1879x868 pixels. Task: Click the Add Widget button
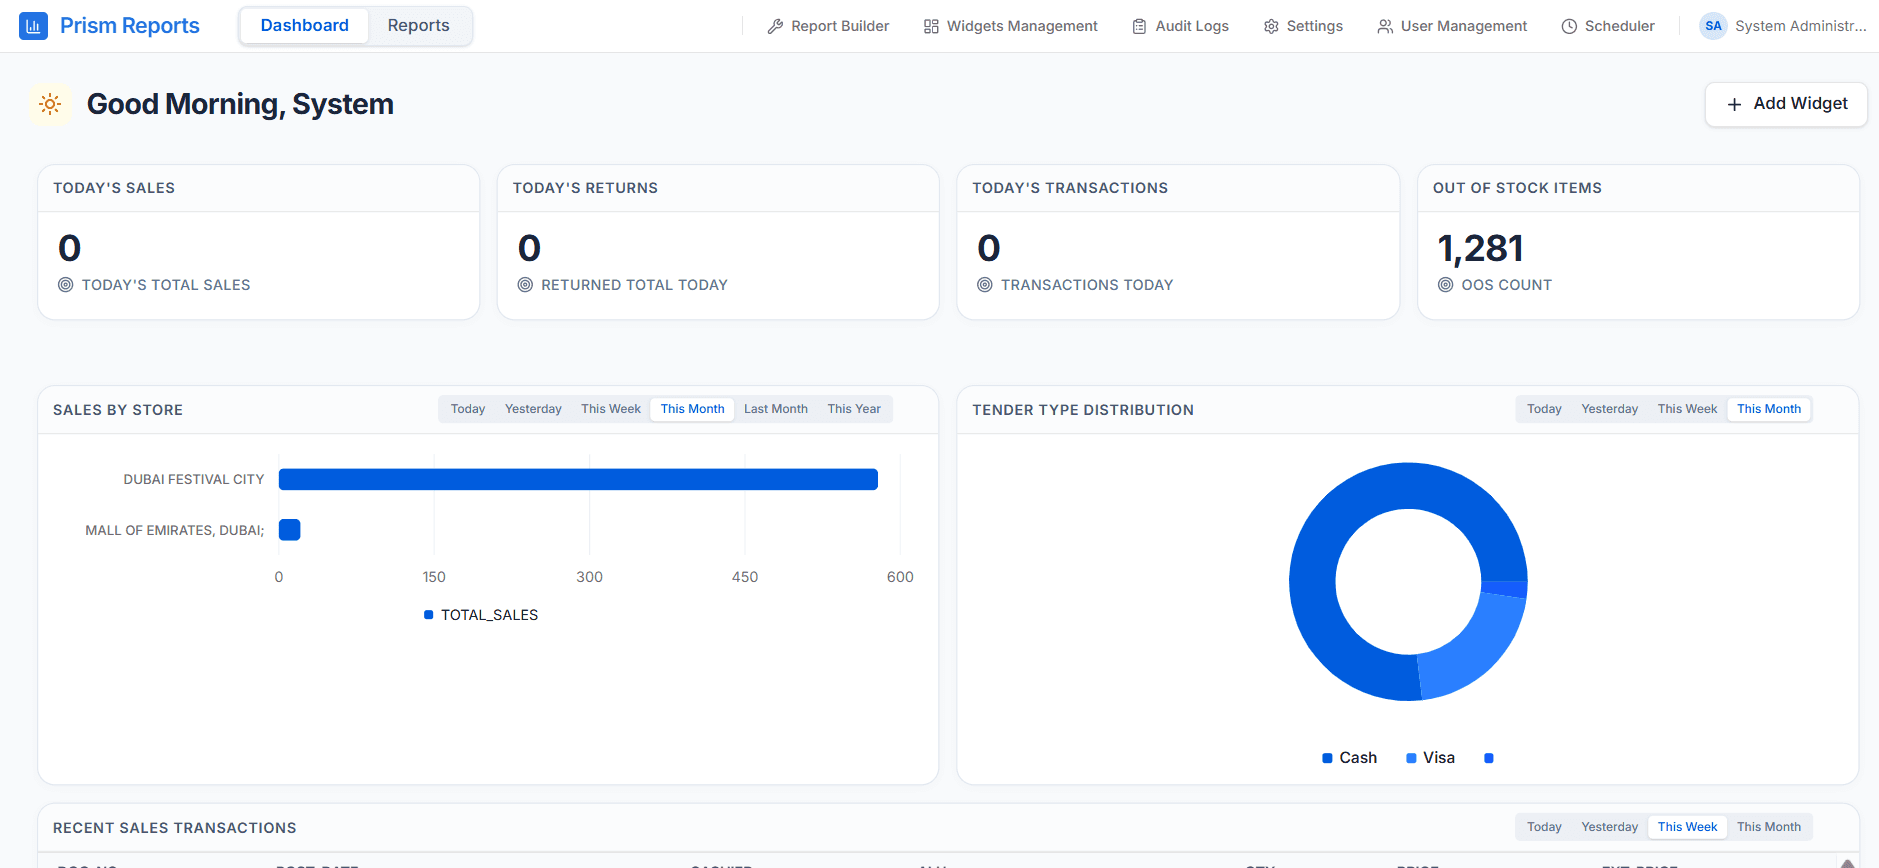pyautogui.click(x=1786, y=104)
